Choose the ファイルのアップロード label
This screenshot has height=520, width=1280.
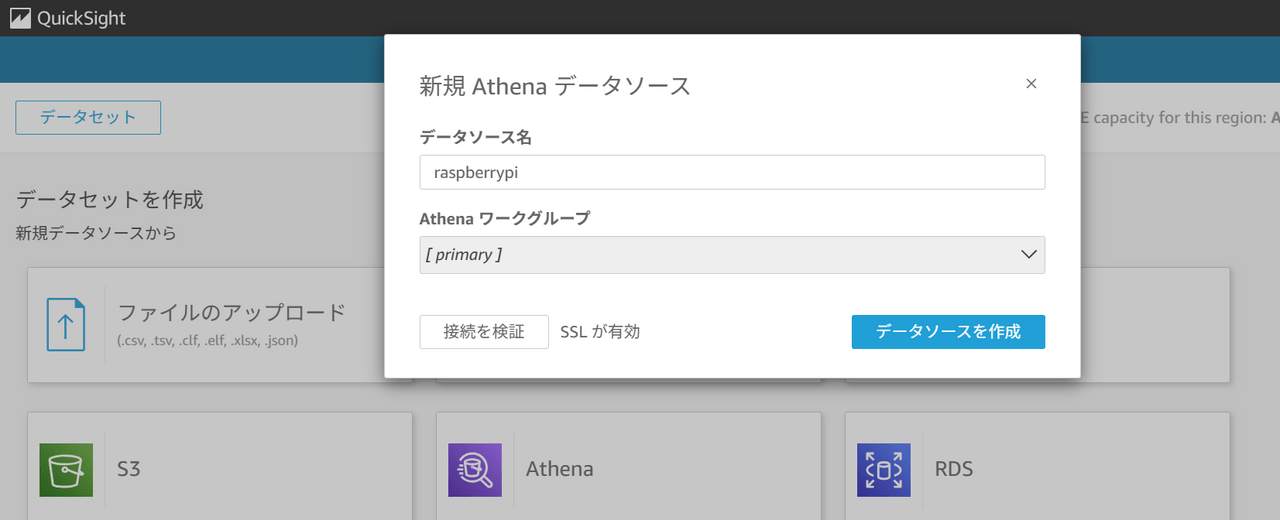point(232,312)
